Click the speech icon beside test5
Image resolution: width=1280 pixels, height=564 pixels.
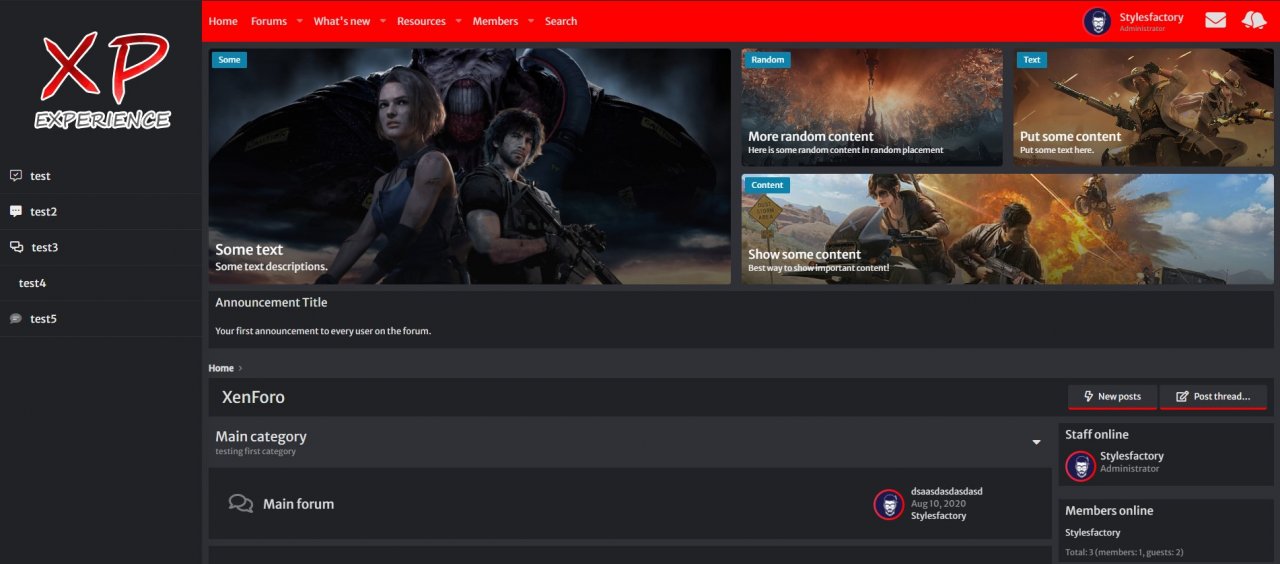click(16, 319)
